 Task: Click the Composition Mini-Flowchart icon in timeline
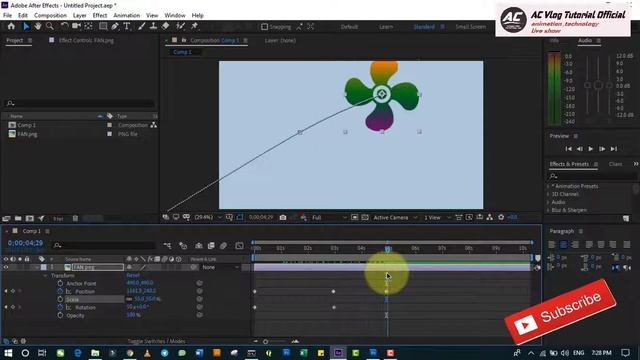167,246
